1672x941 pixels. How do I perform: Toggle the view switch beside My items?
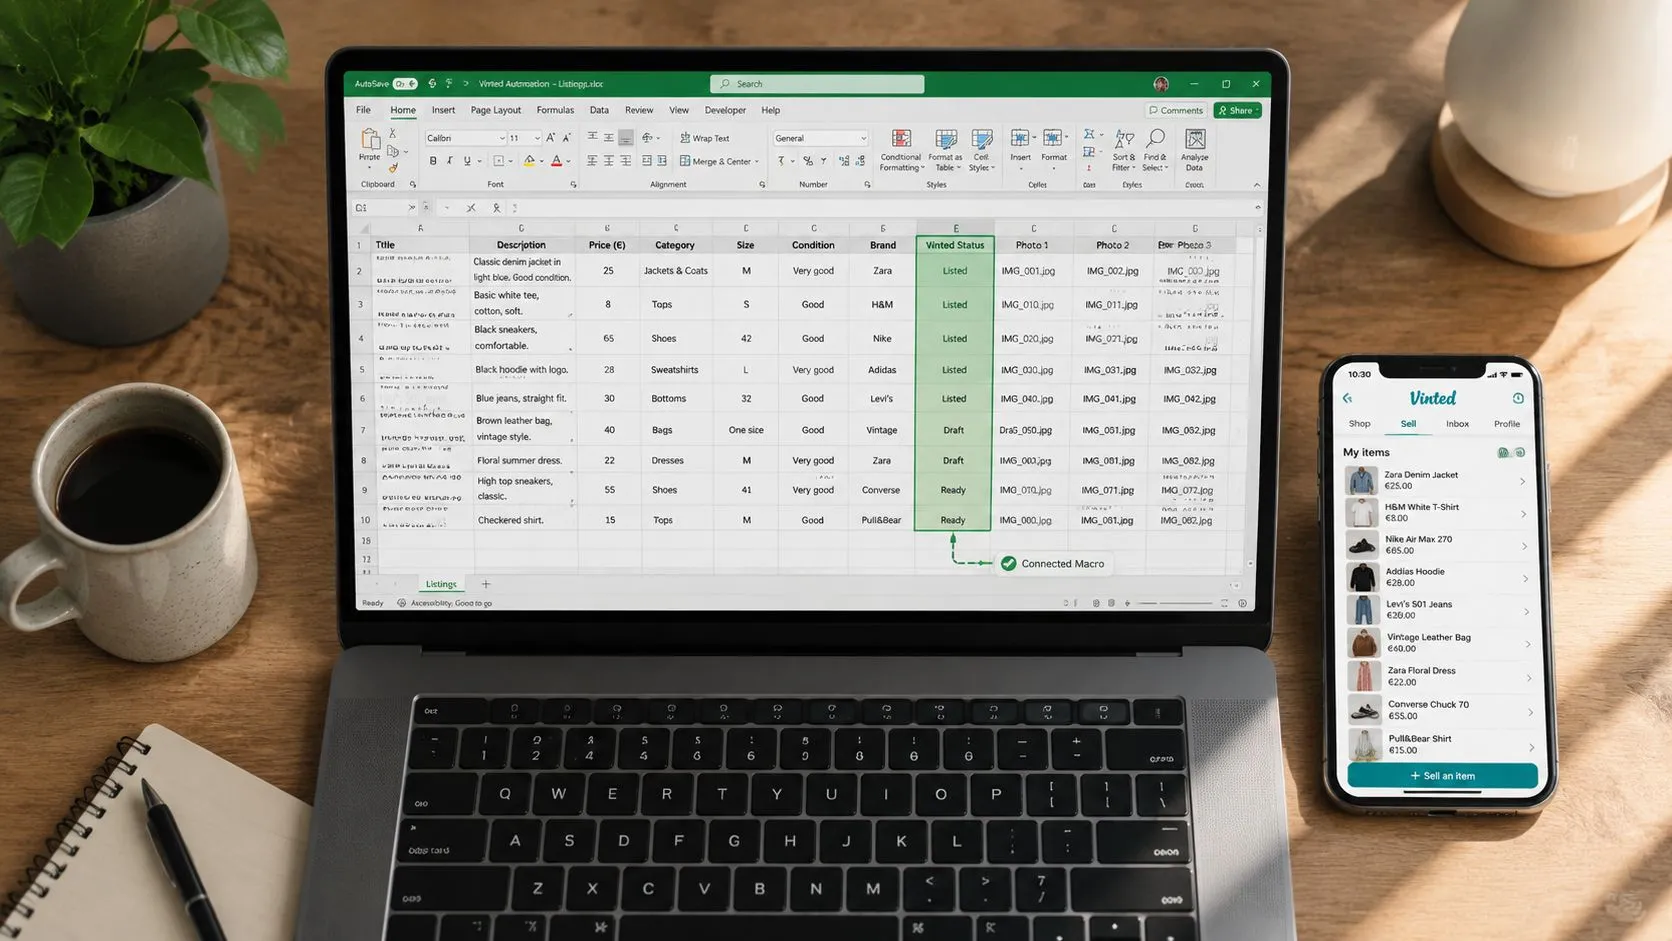[1511, 453]
